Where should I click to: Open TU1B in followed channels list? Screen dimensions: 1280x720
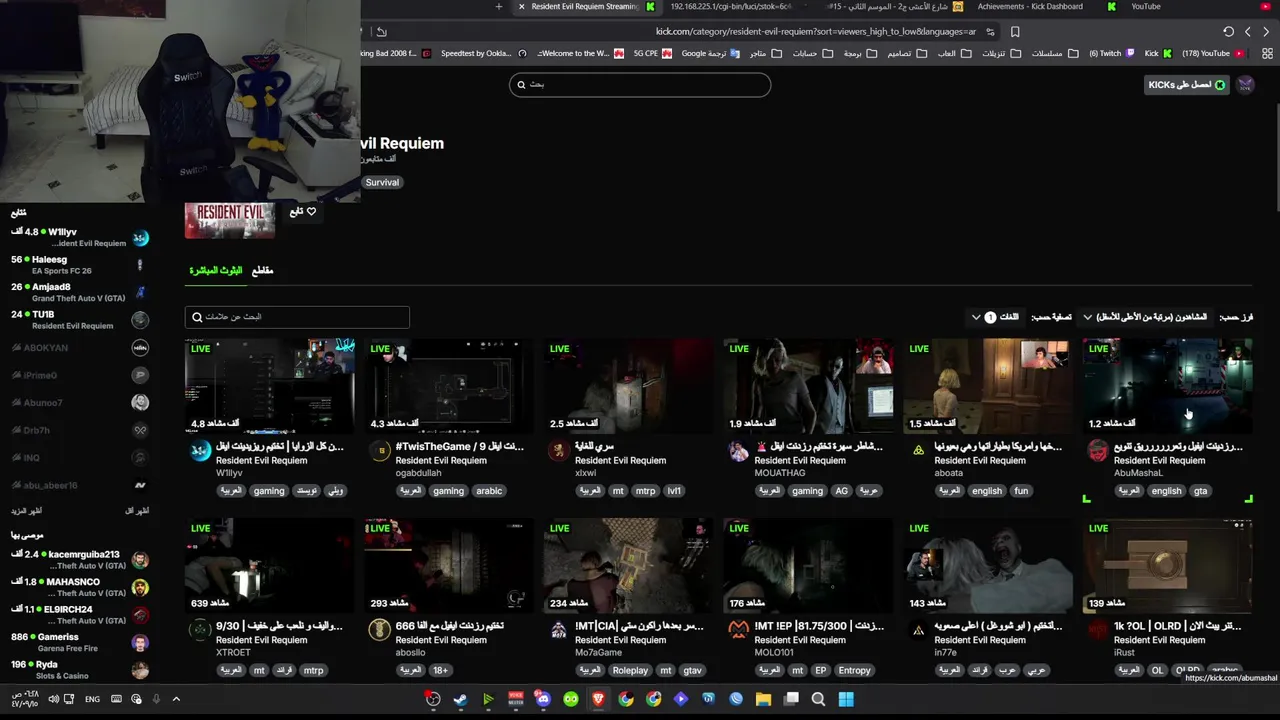80,320
